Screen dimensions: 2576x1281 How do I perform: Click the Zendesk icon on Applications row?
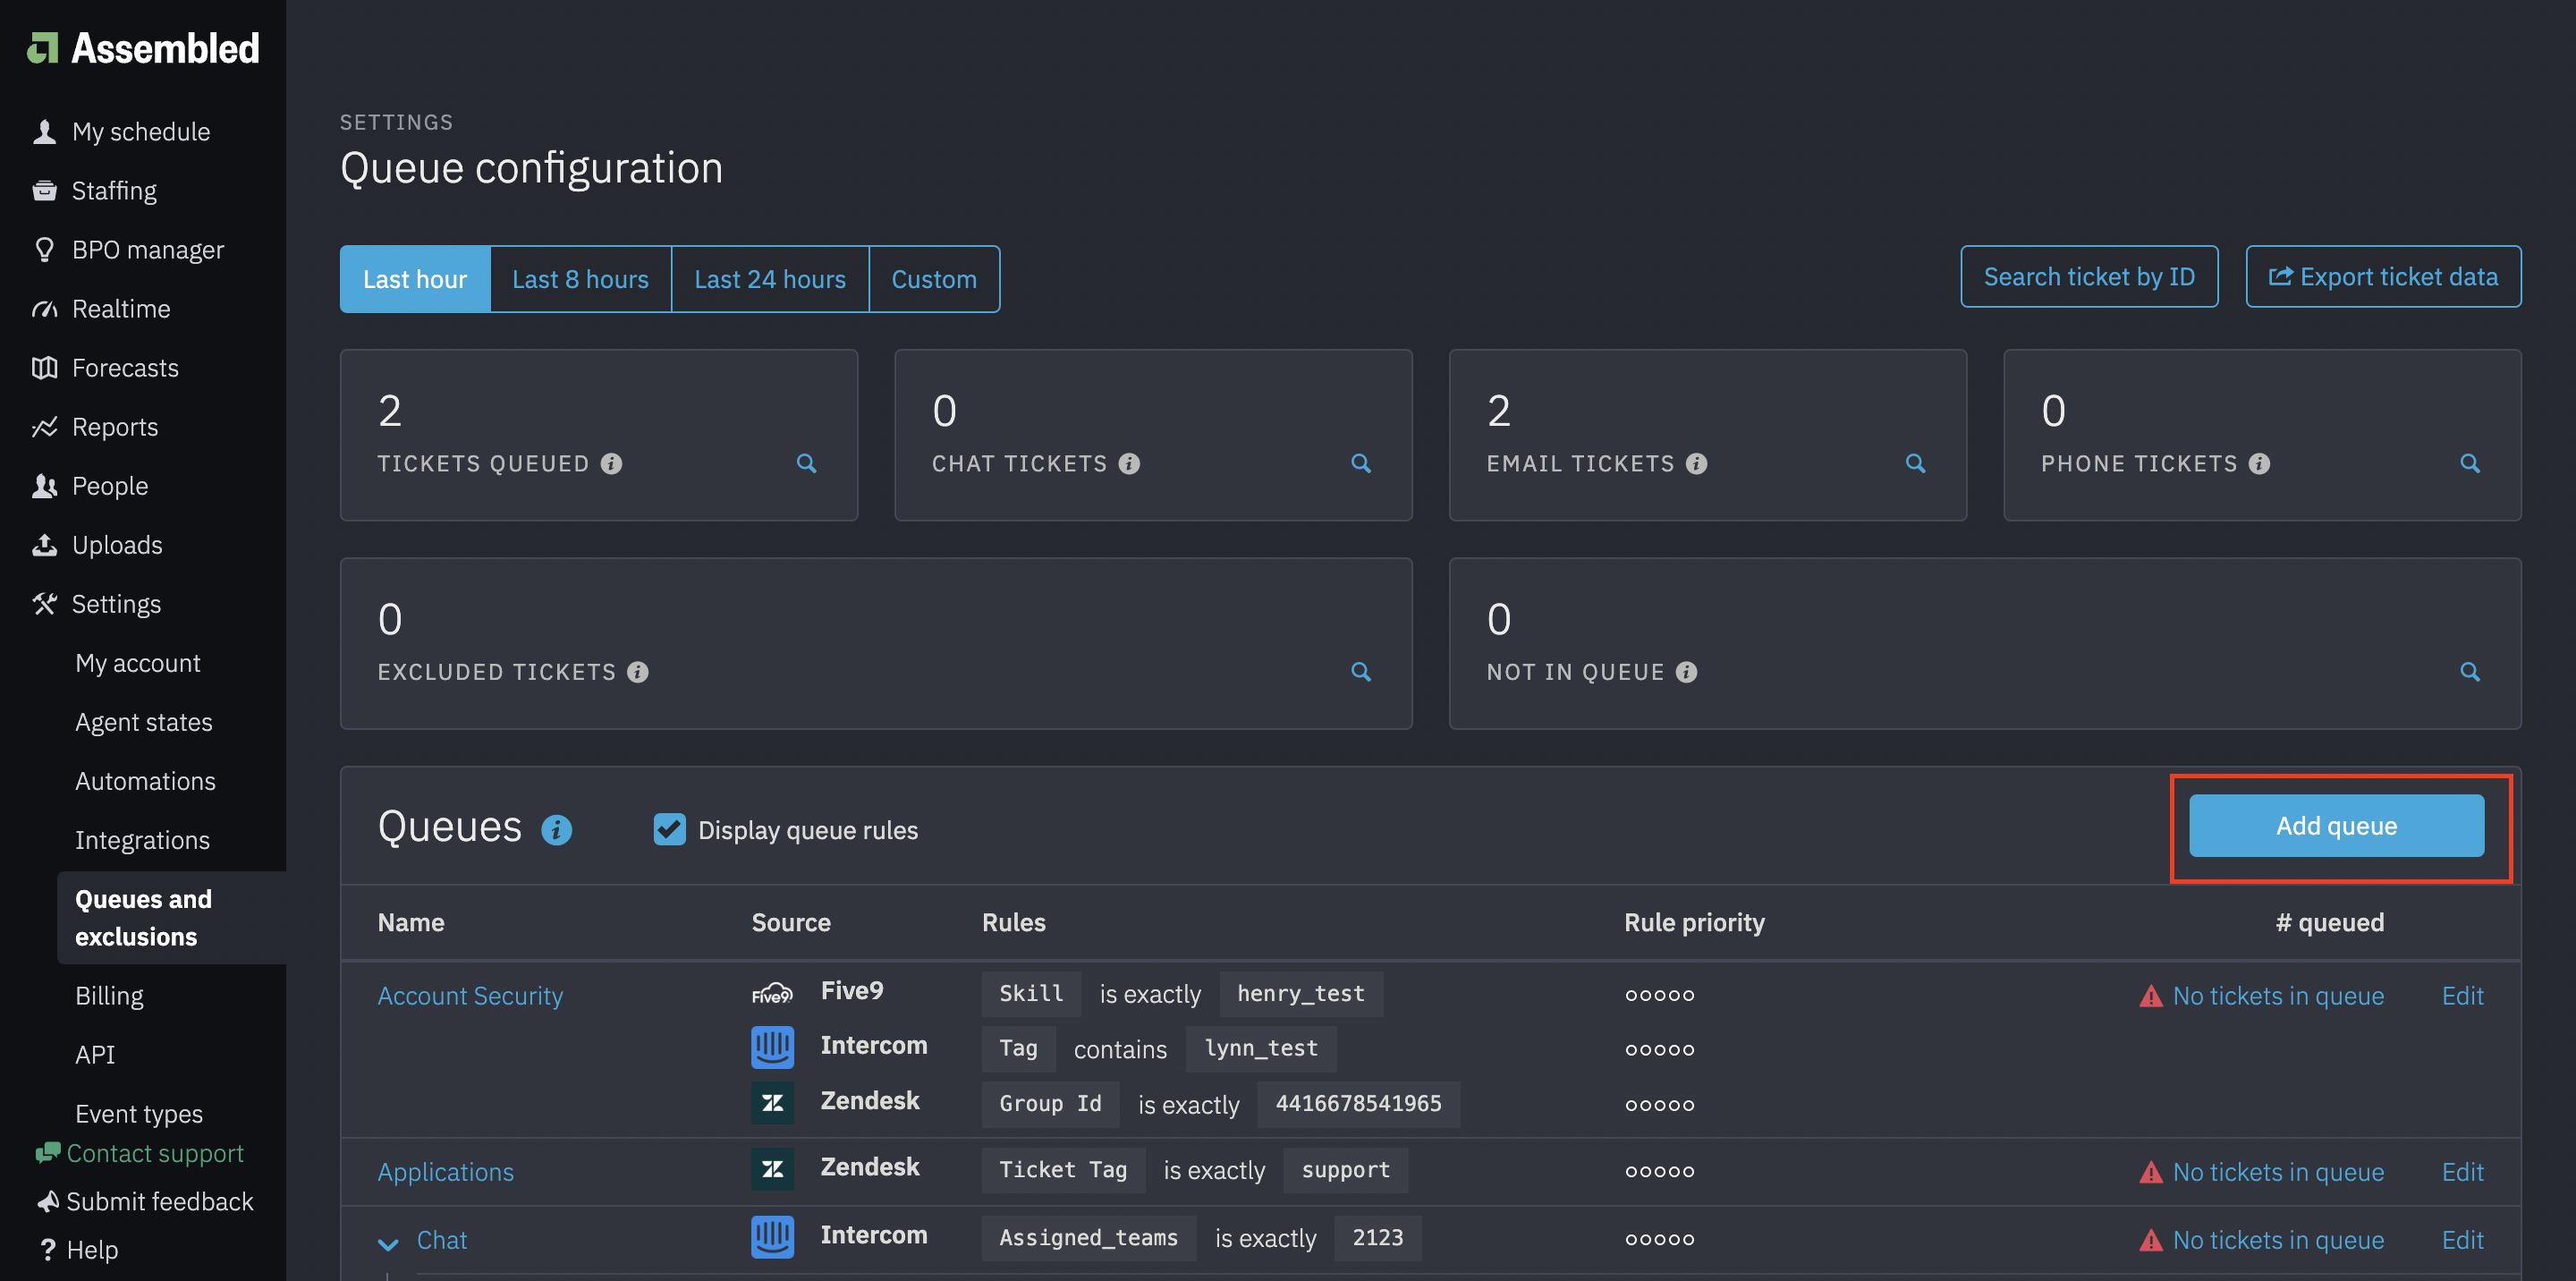click(772, 1167)
